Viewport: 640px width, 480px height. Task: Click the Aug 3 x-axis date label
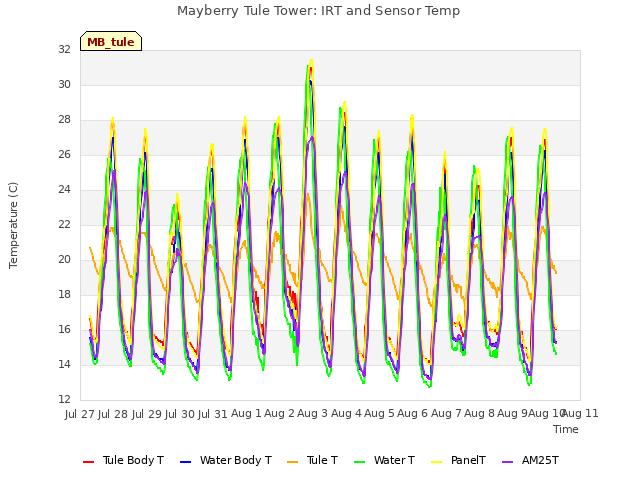(313, 413)
